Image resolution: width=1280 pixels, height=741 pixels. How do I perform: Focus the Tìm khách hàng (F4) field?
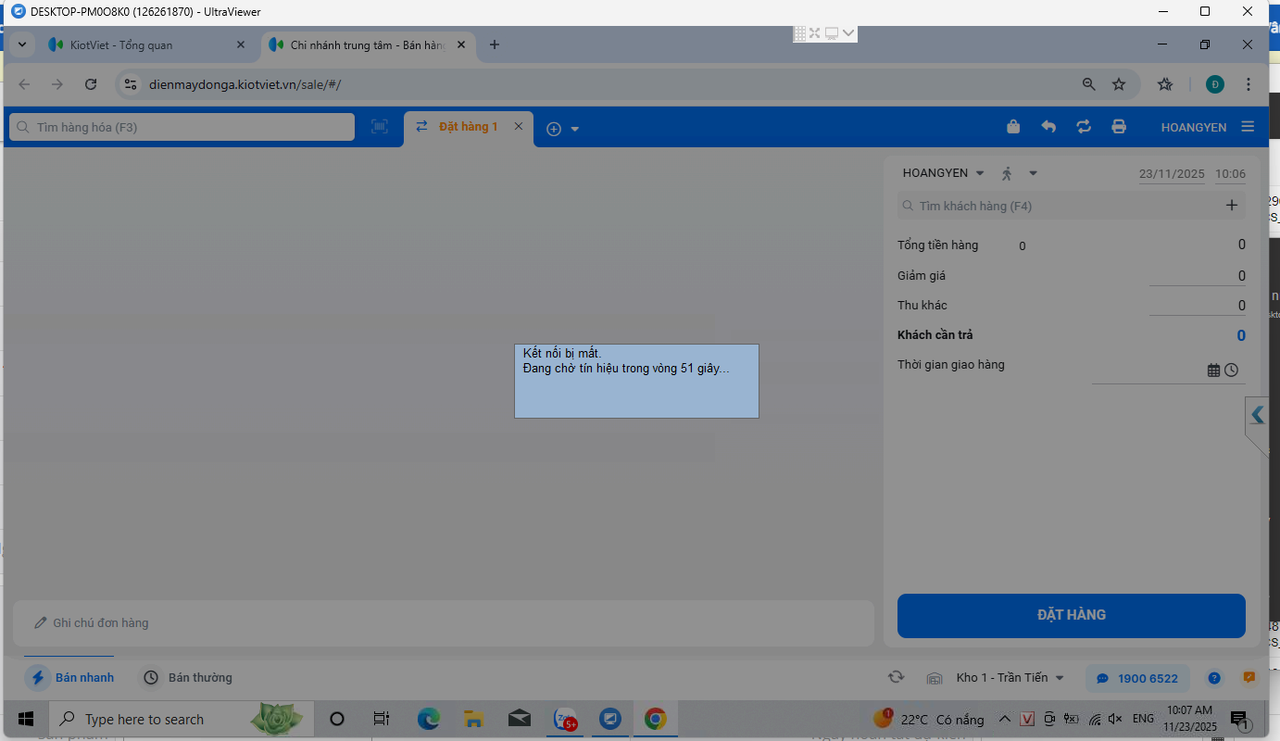[1058, 206]
